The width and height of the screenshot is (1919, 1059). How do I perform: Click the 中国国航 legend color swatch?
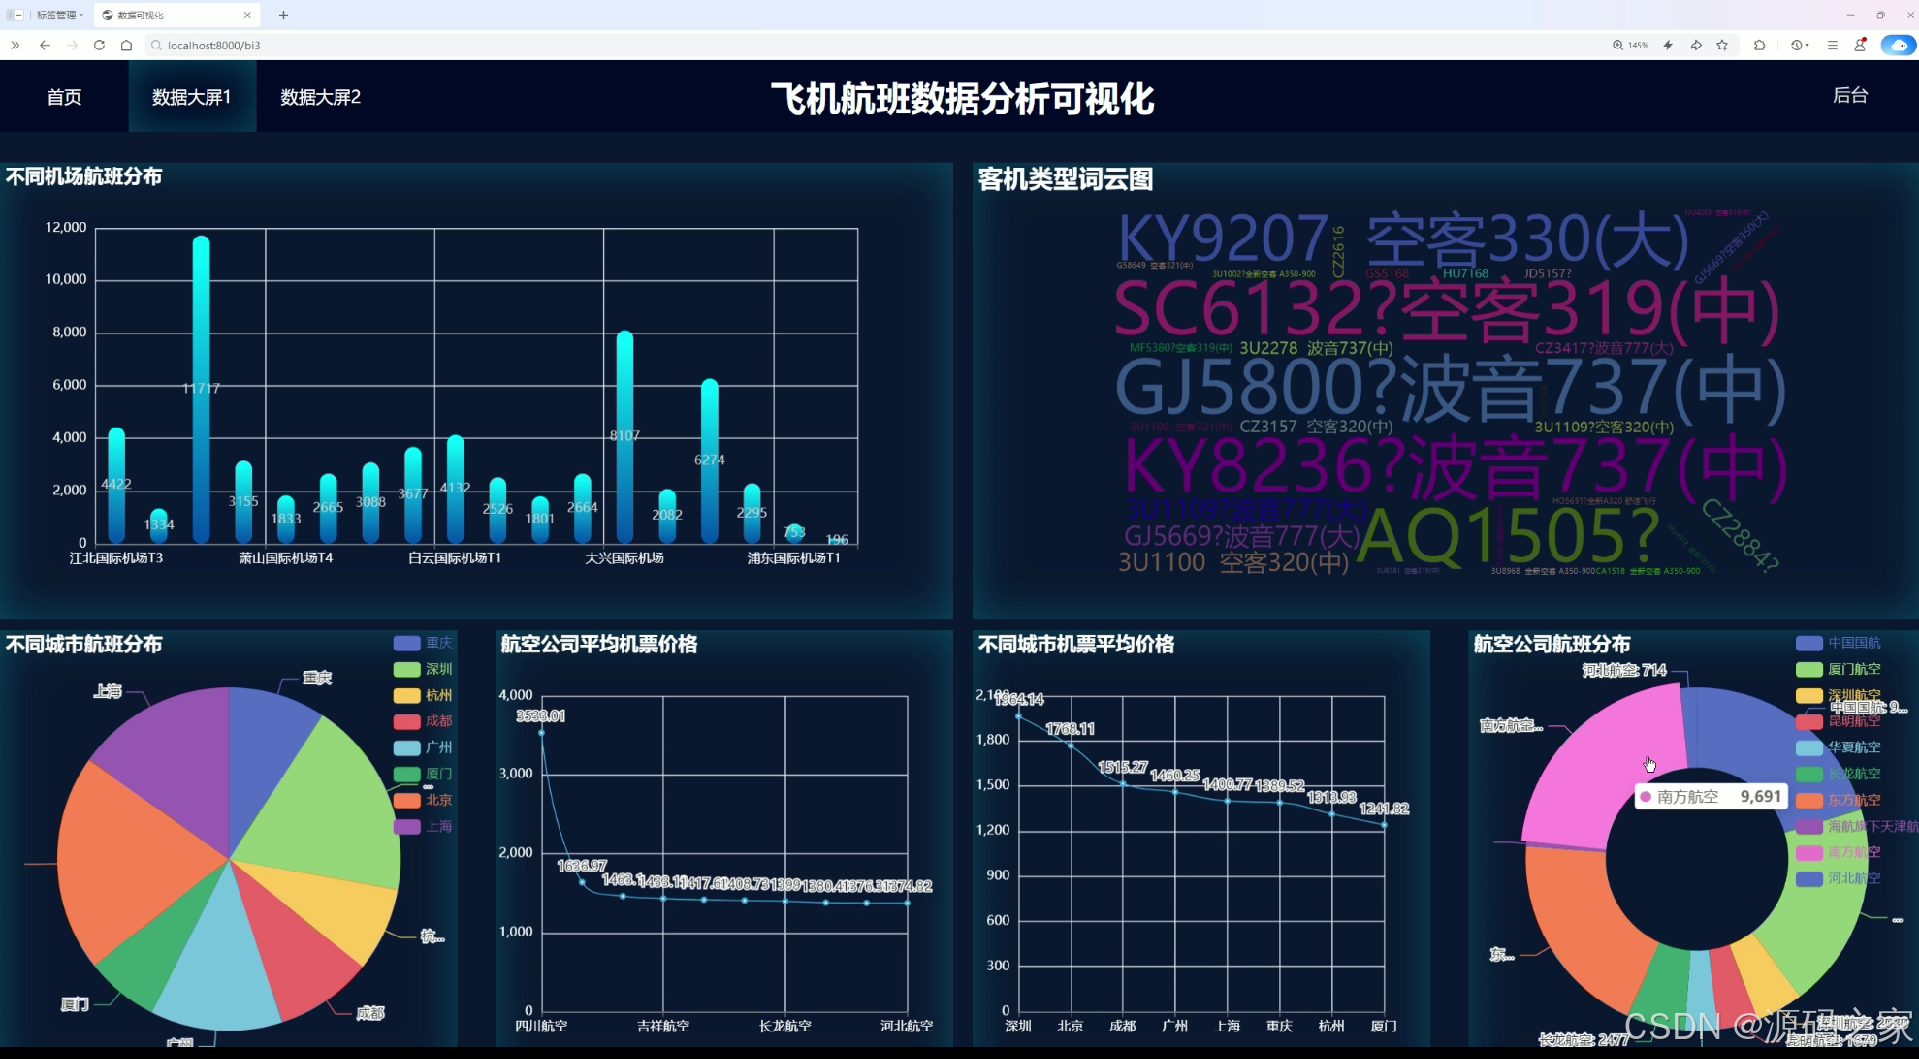point(1809,643)
